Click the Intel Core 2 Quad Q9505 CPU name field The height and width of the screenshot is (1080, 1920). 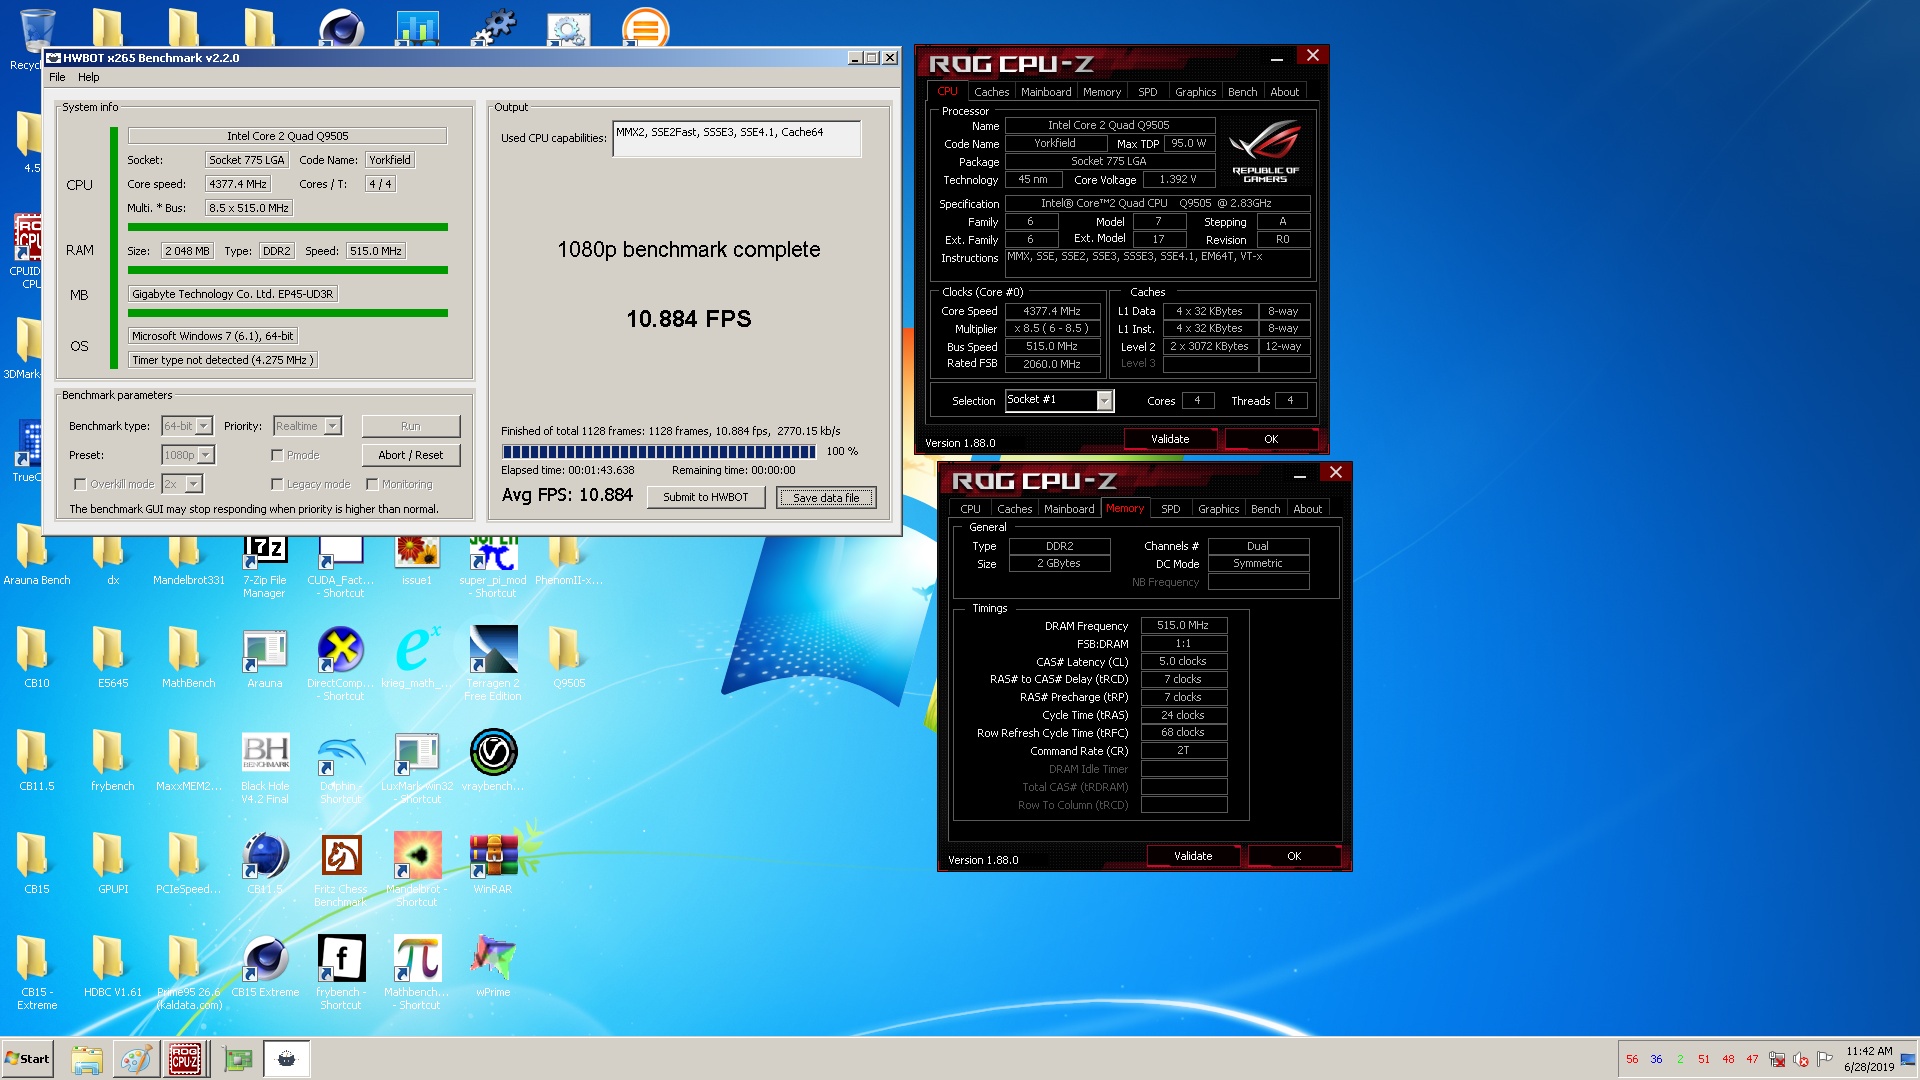click(x=287, y=136)
